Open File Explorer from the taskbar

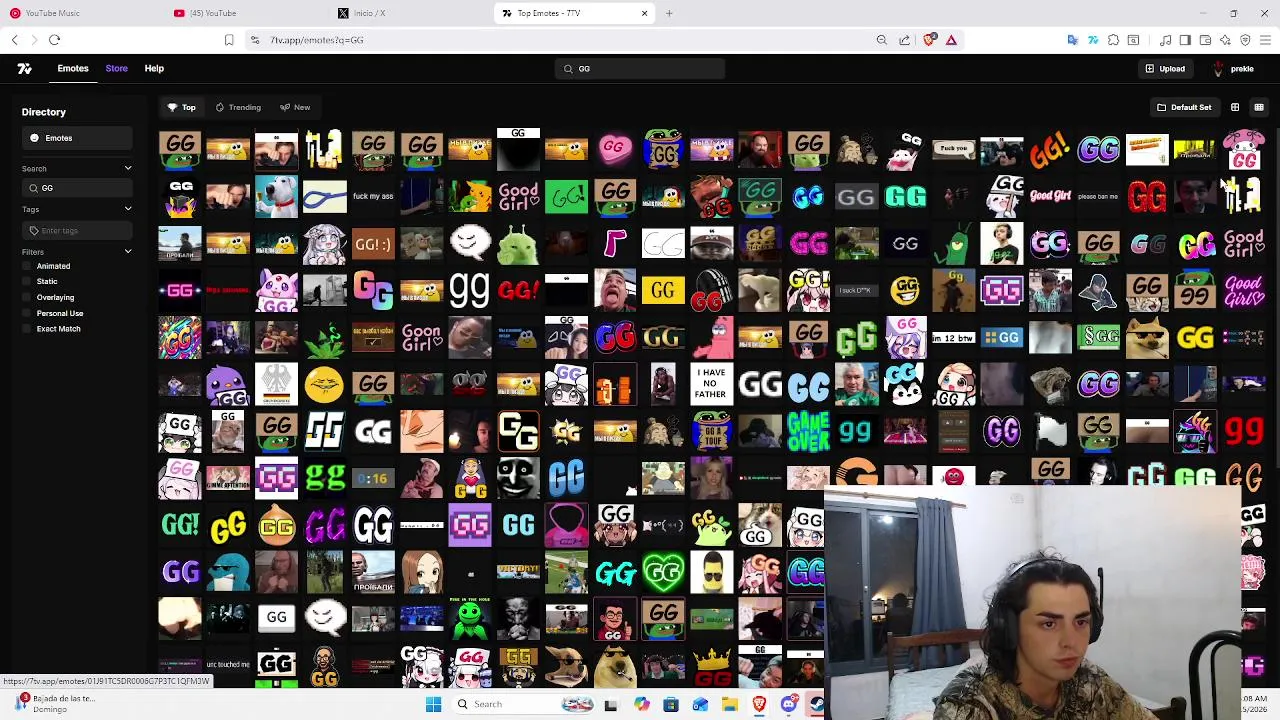pos(730,704)
